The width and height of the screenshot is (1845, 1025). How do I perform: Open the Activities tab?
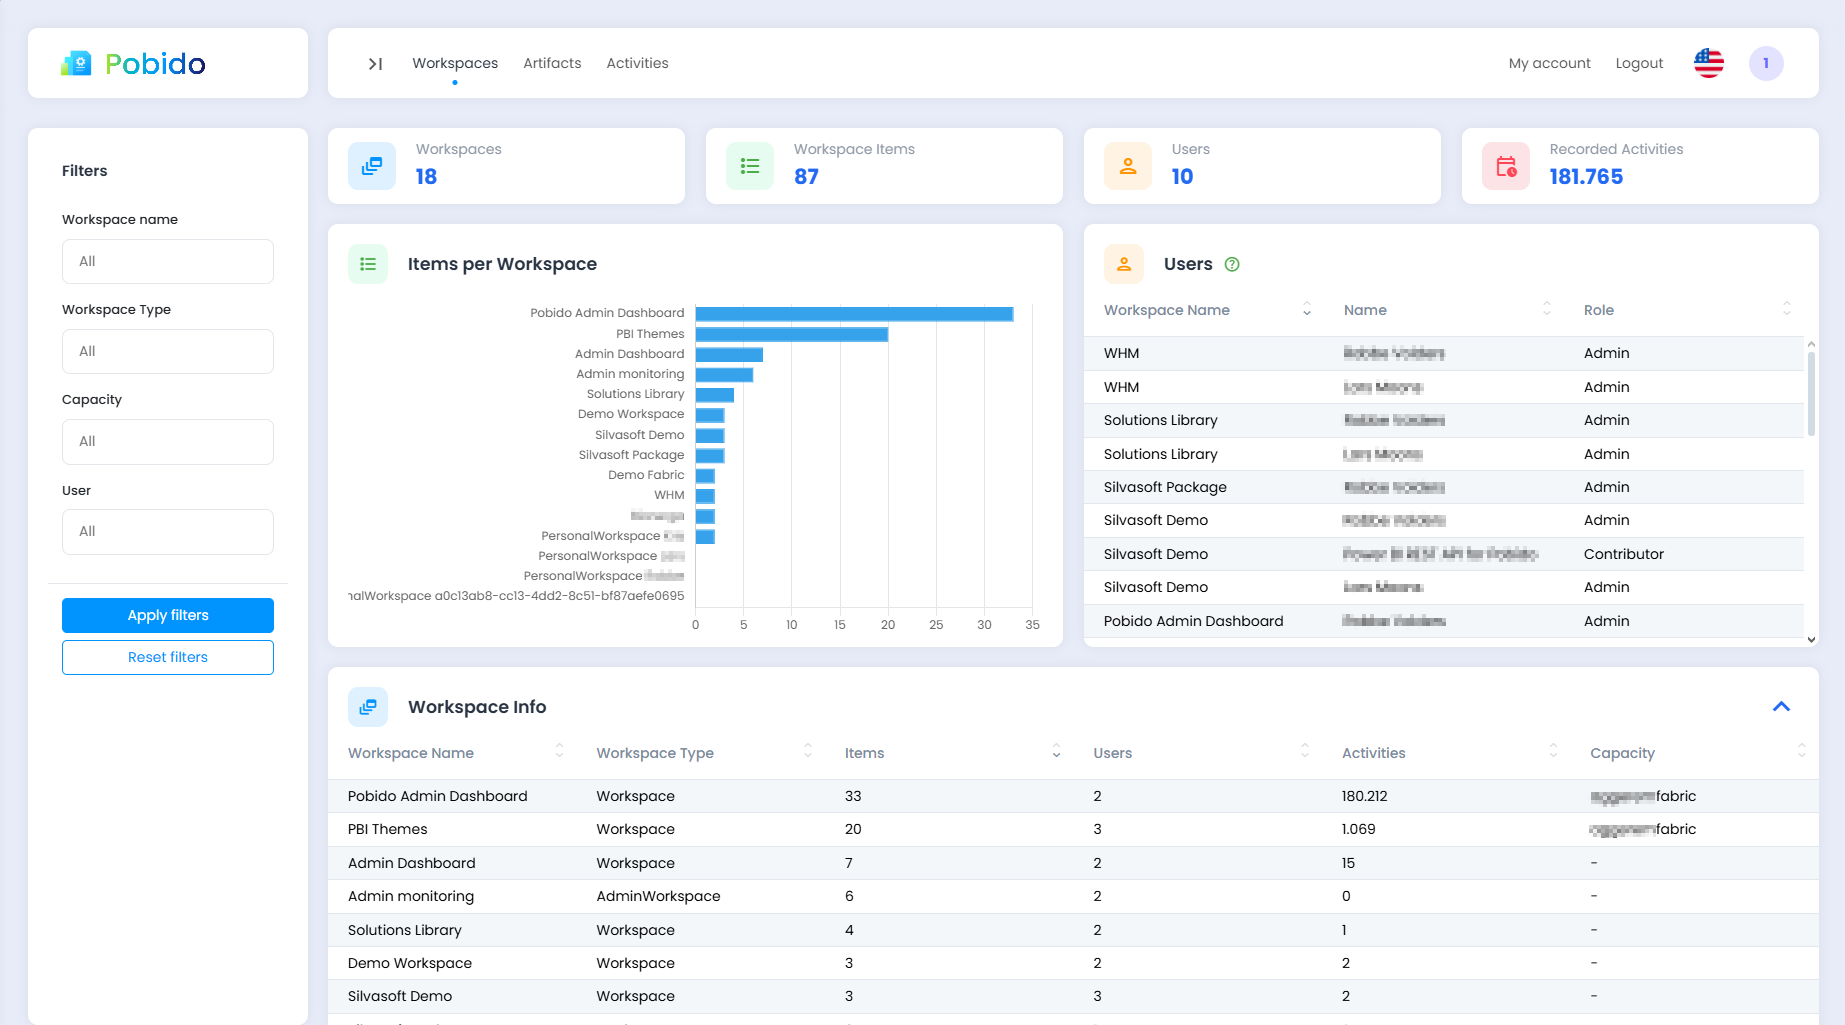pyautogui.click(x=637, y=63)
